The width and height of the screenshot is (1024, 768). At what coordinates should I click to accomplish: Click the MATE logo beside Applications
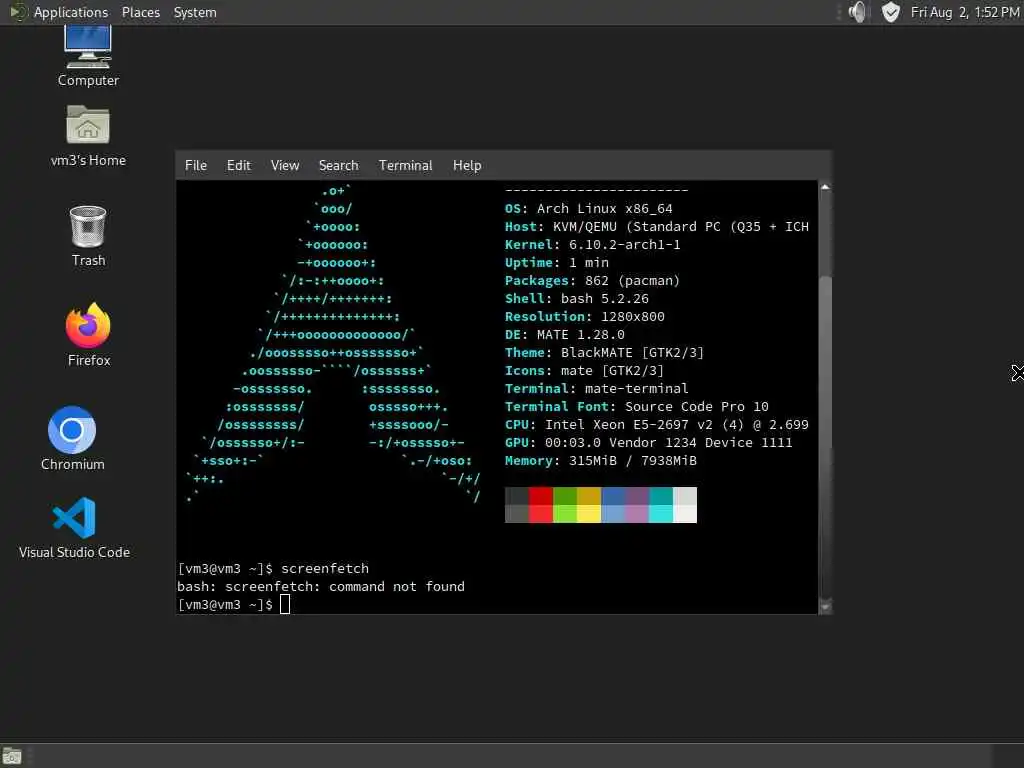tap(17, 12)
